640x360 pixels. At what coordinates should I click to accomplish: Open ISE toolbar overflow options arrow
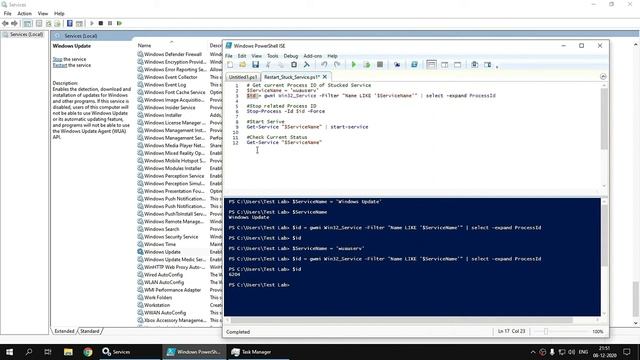tap(497, 67)
